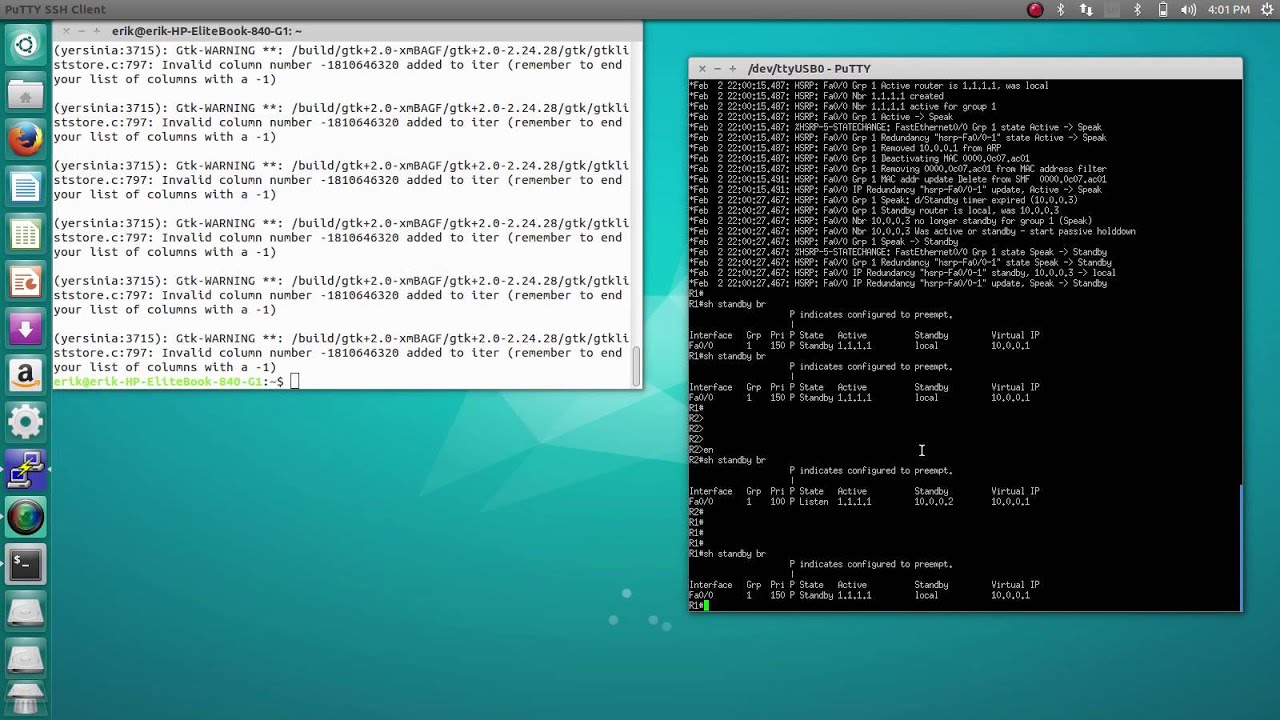Close the /dev/ttyUSB0 PuTTY window
The image size is (1280, 720).
(702, 68)
